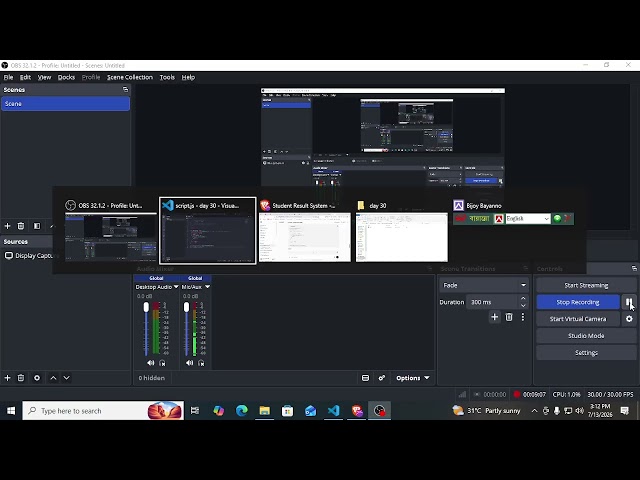Click the 31°C Partly sunny weather widget
Screen dimensions: 640x480
(x=486, y=411)
